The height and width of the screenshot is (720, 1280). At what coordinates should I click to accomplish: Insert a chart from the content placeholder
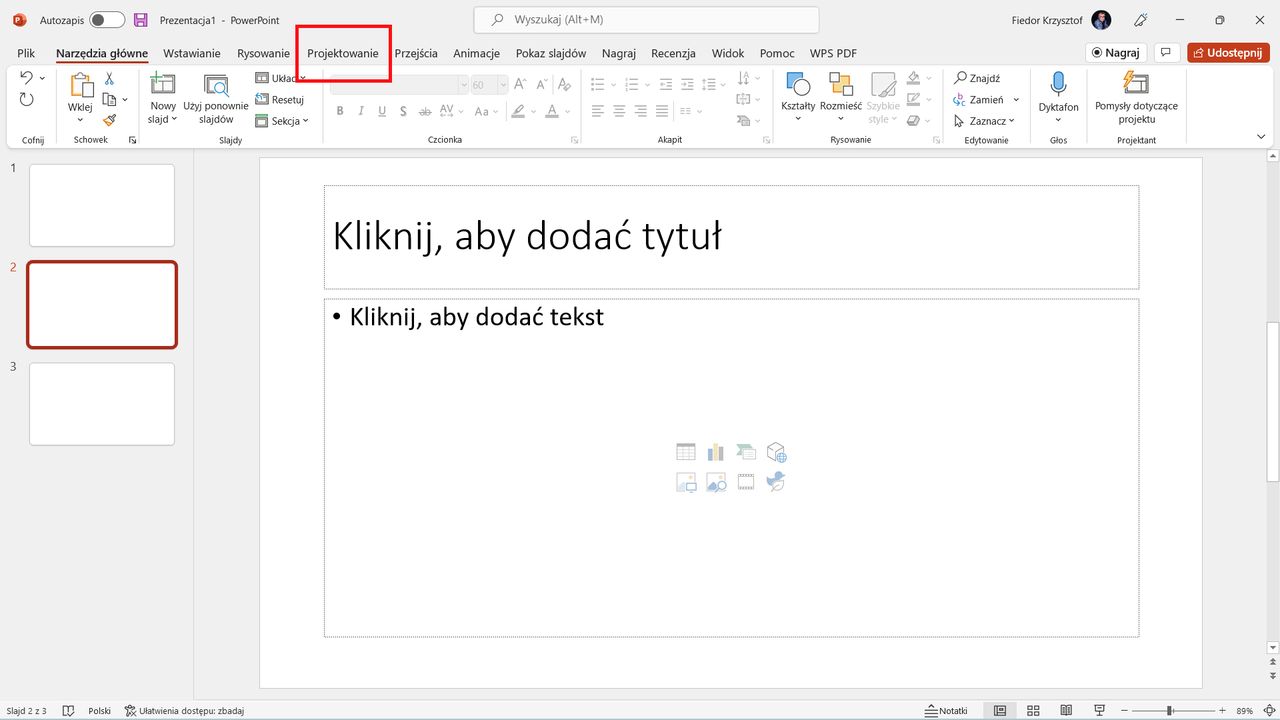[x=715, y=451]
